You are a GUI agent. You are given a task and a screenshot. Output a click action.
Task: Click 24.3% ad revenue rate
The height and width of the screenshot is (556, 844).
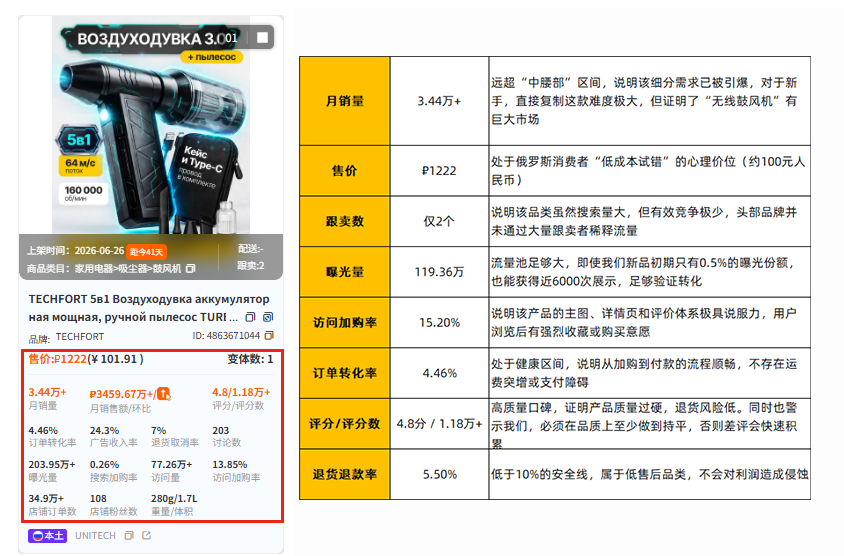[104, 431]
